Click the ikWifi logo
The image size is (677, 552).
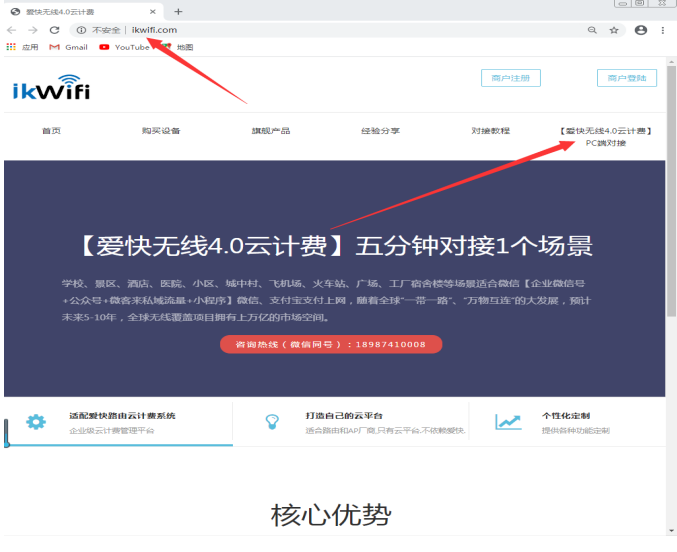(51, 88)
